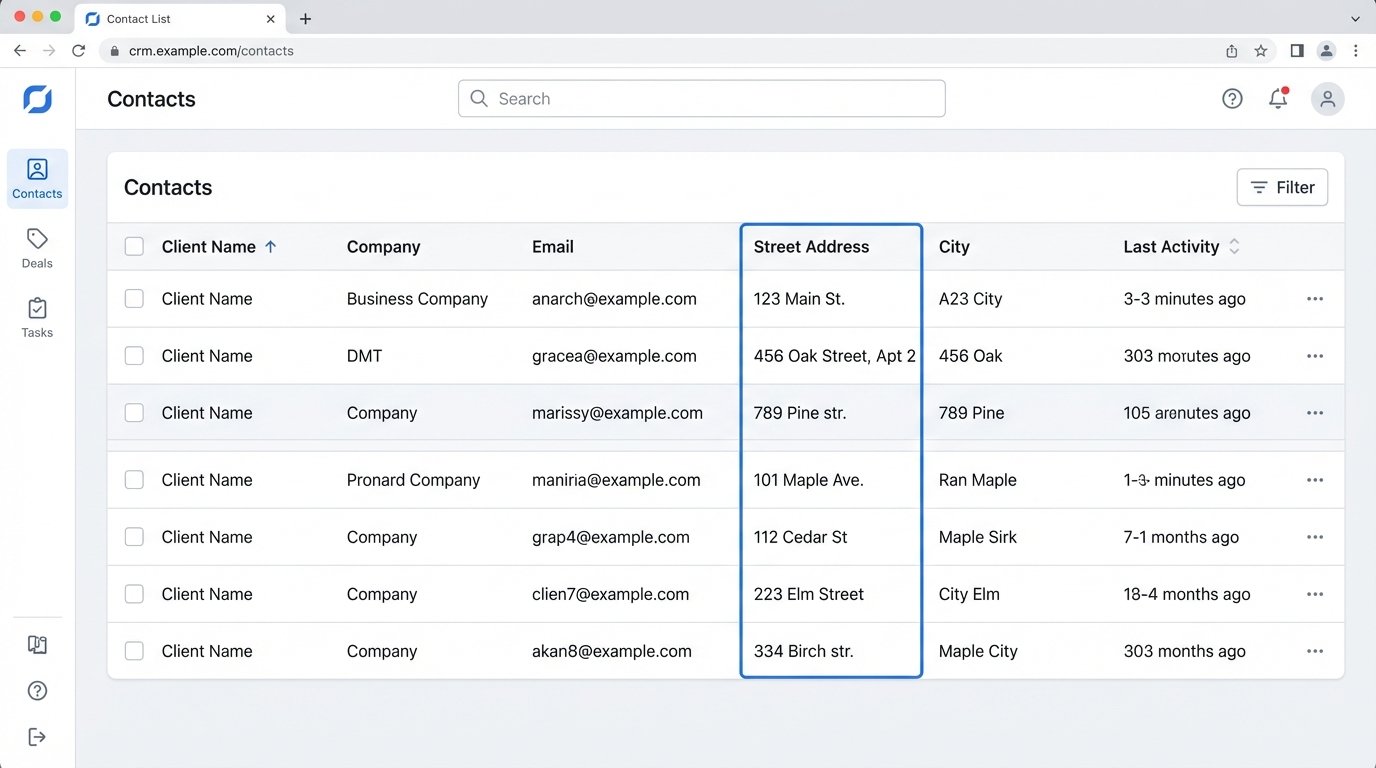Open the user profile avatar menu
1376x768 pixels.
point(1327,98)
